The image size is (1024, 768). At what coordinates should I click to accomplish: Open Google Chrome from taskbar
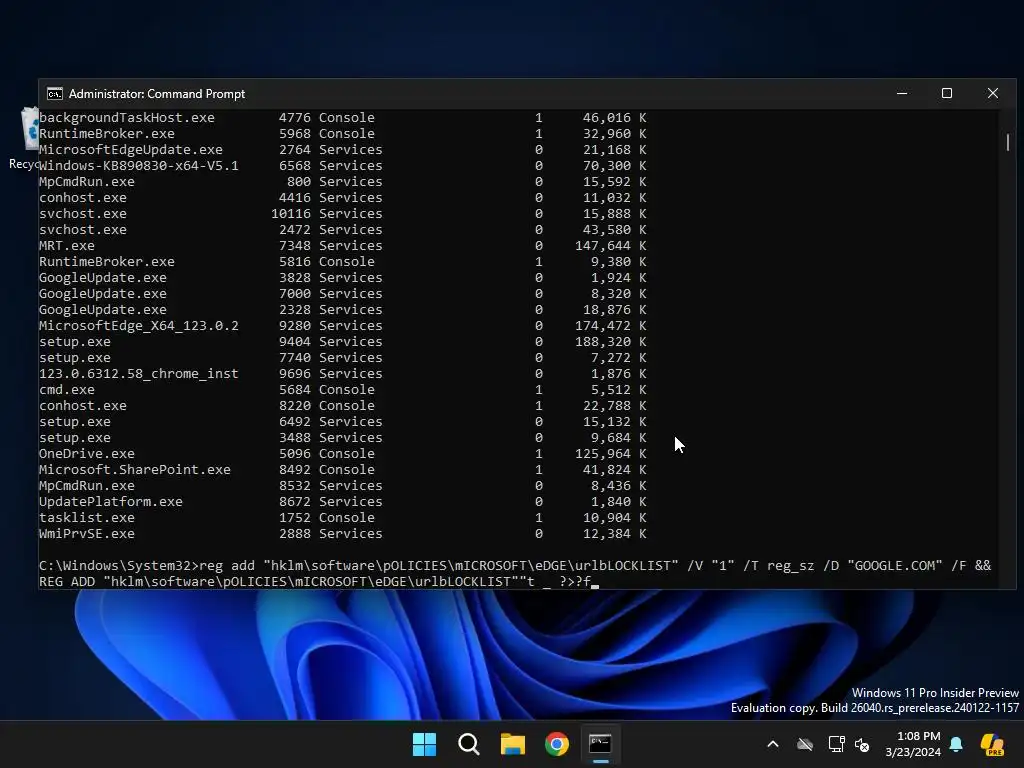(x=557, y=744)
